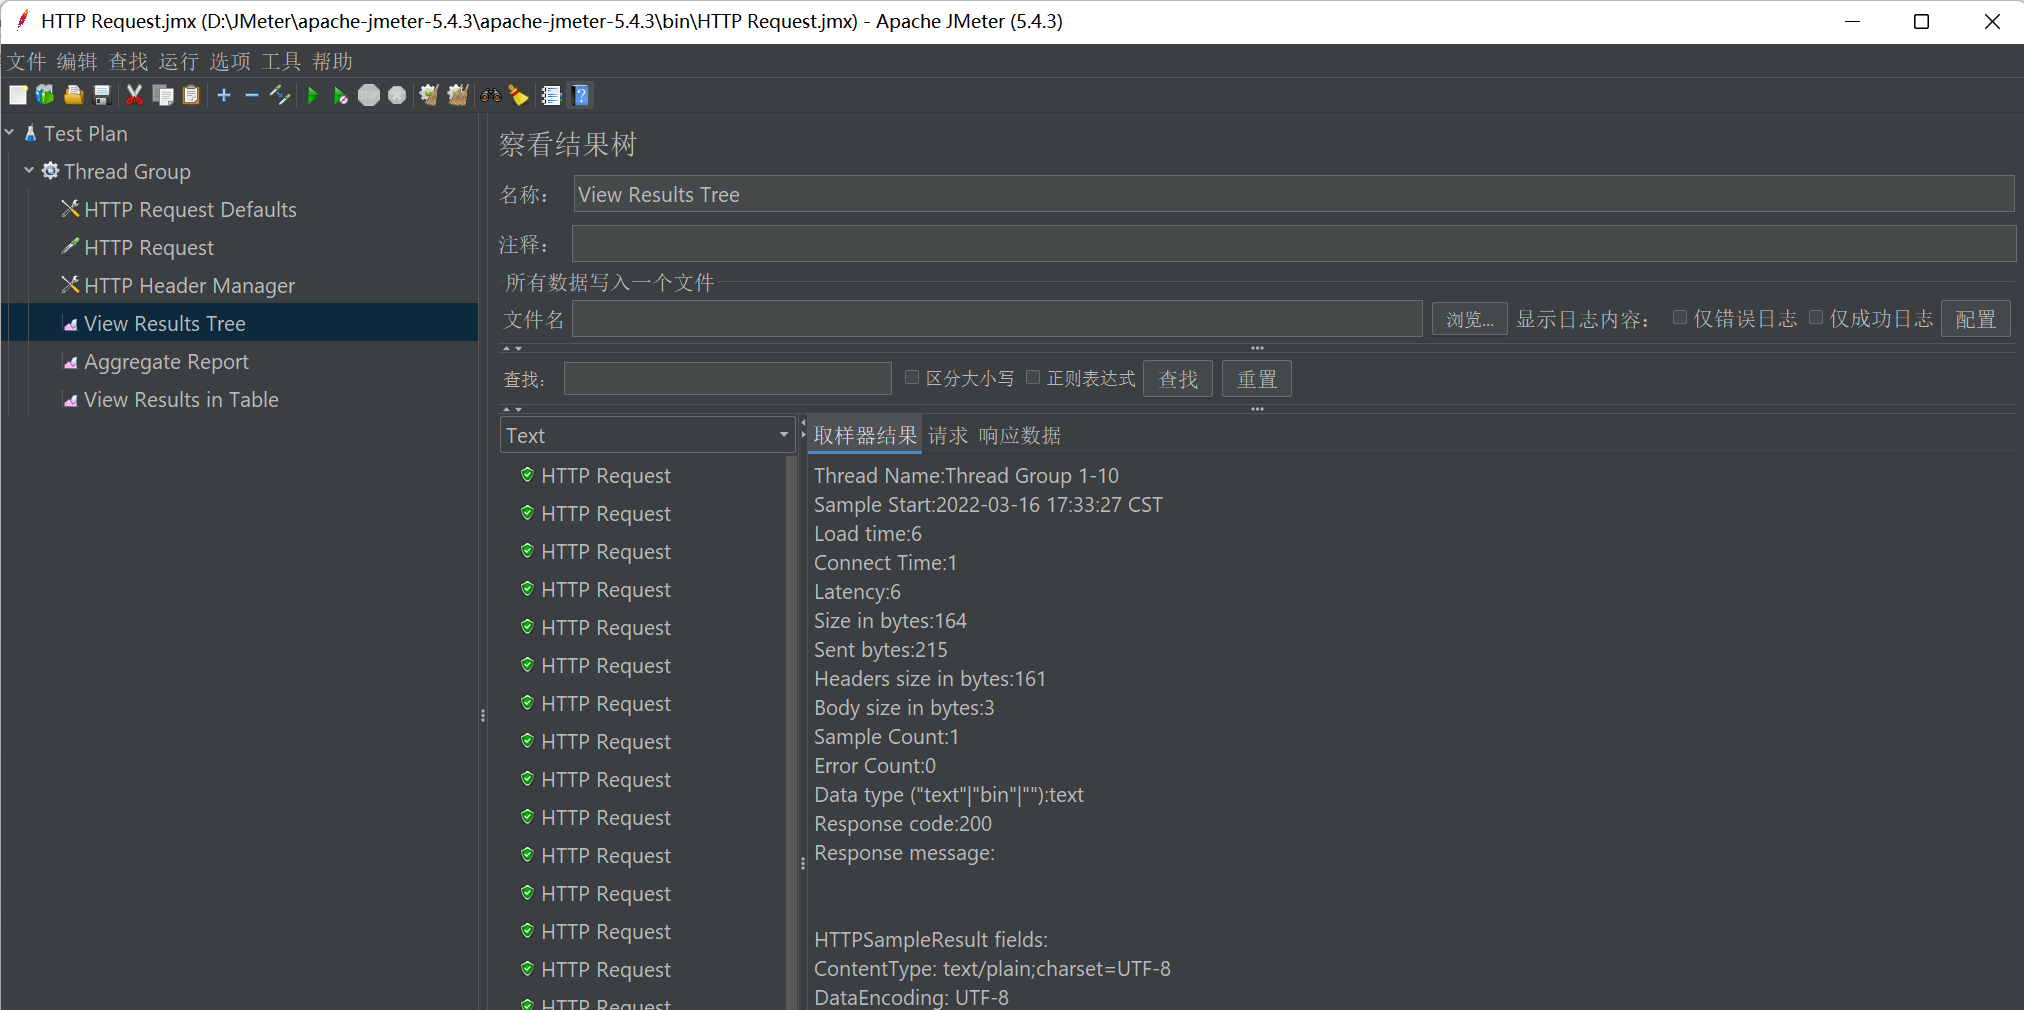Click Test Plan flask icon
This screenshot has width=2024, height=1010.
pyautogui.click(x=30, y=133)
